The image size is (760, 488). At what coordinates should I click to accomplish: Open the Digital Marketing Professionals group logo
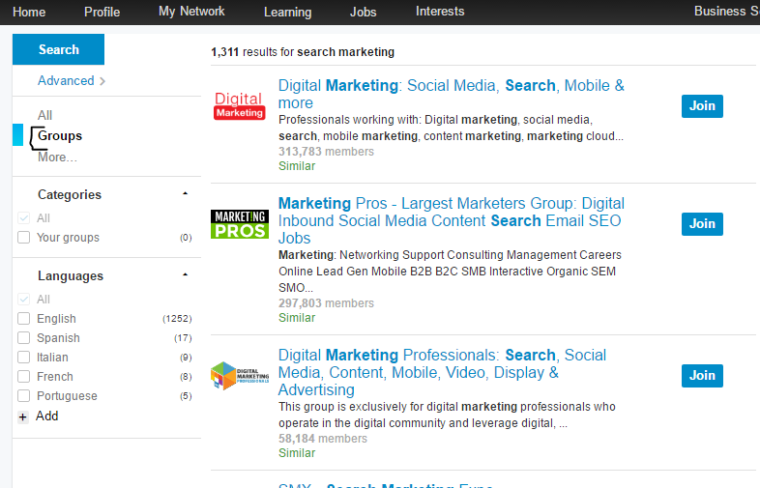click(239, 376)
